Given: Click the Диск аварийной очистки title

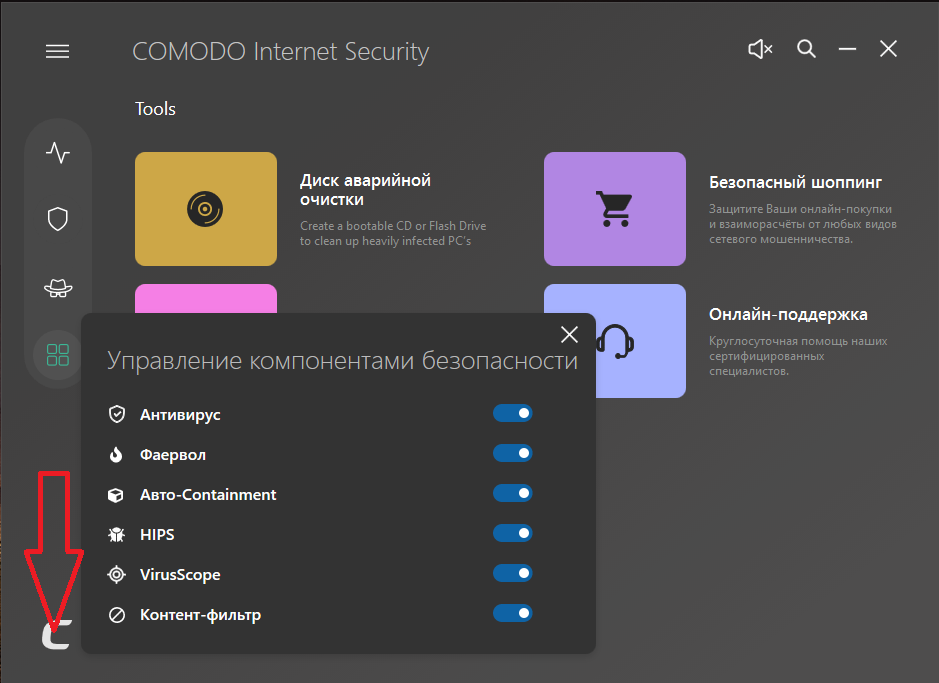Looking at the screenshot, I should point(365,190).
